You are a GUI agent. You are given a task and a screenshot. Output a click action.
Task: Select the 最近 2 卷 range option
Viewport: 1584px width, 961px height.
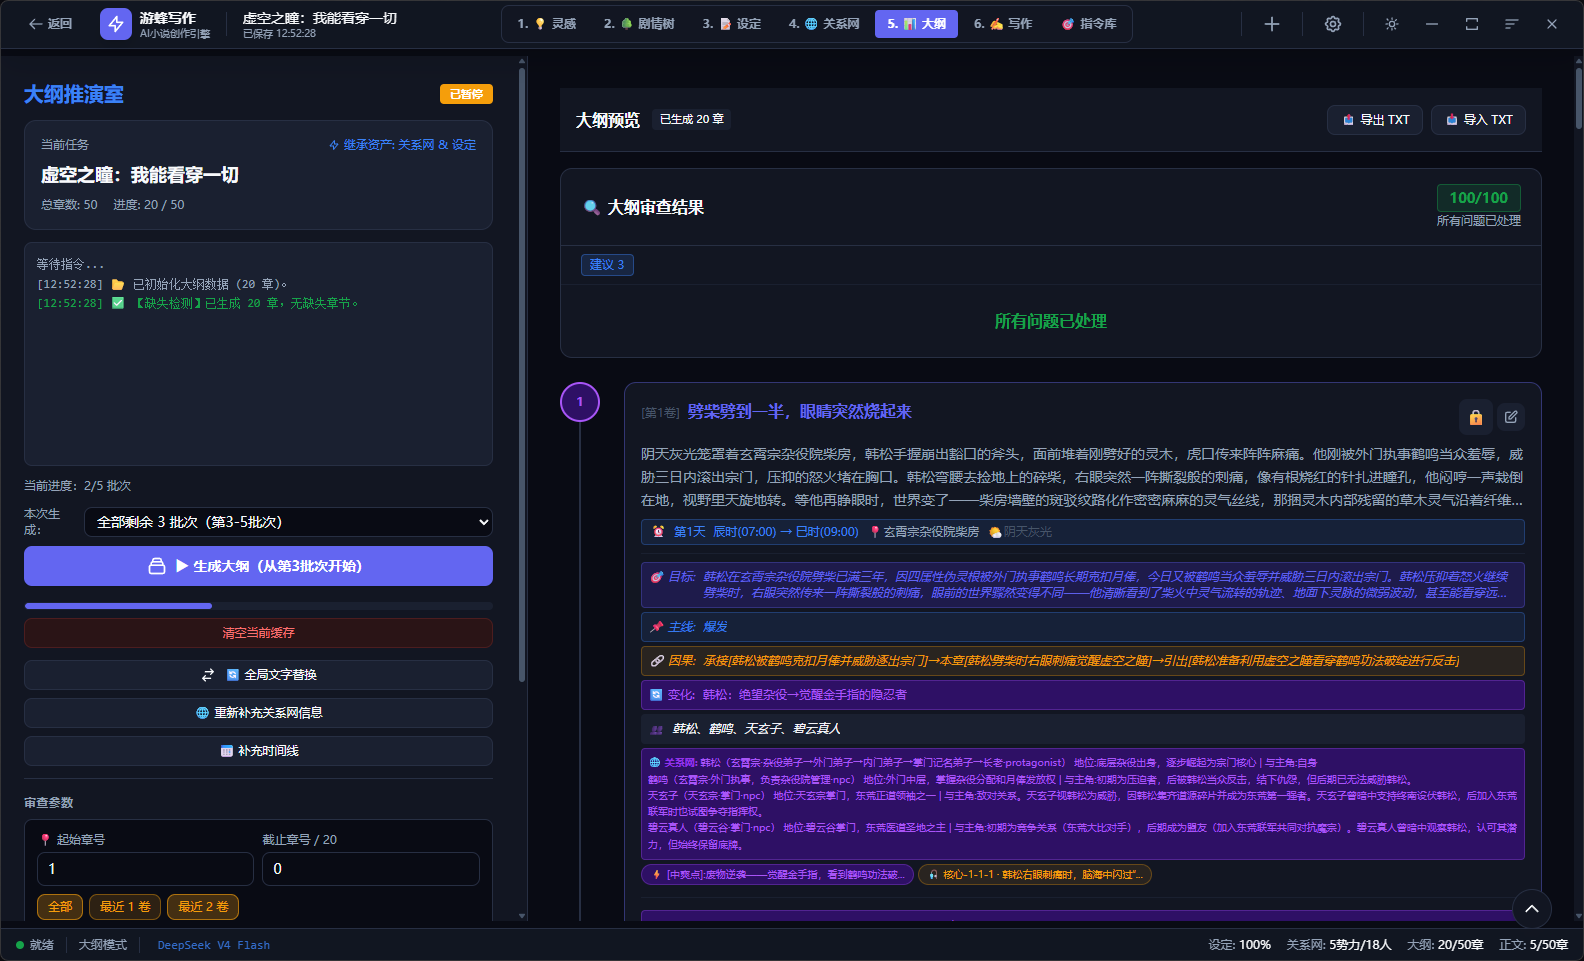tap(203, 907)
